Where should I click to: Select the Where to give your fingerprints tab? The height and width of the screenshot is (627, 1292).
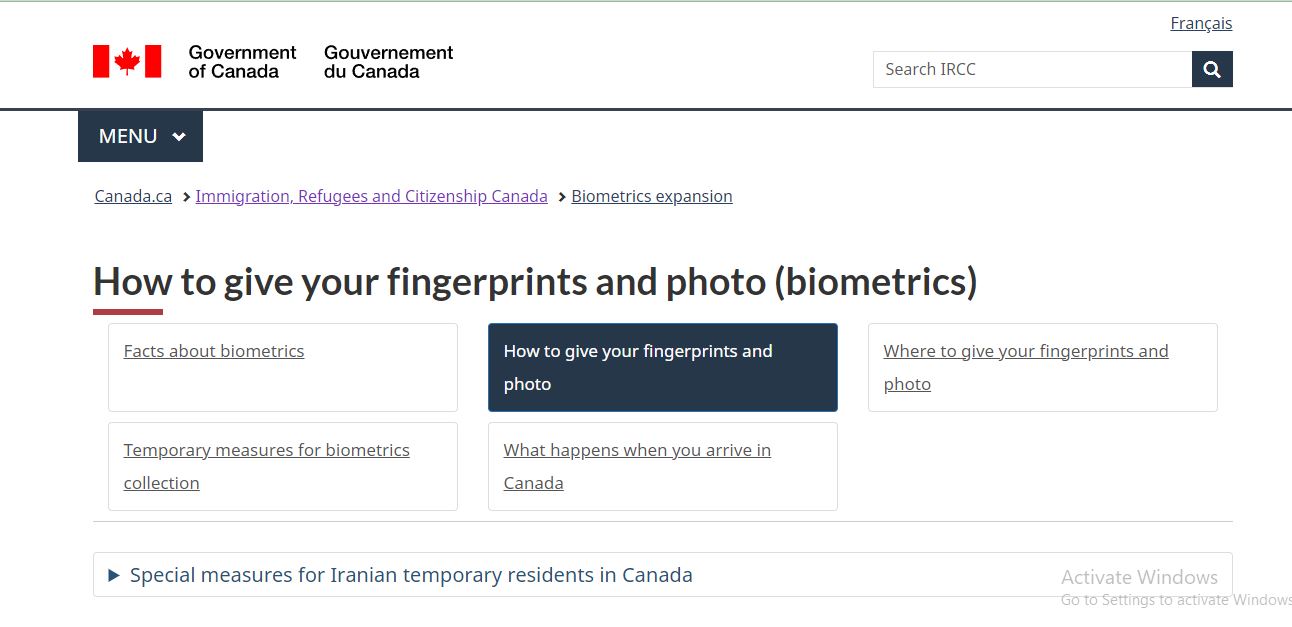pos(1025,367)
